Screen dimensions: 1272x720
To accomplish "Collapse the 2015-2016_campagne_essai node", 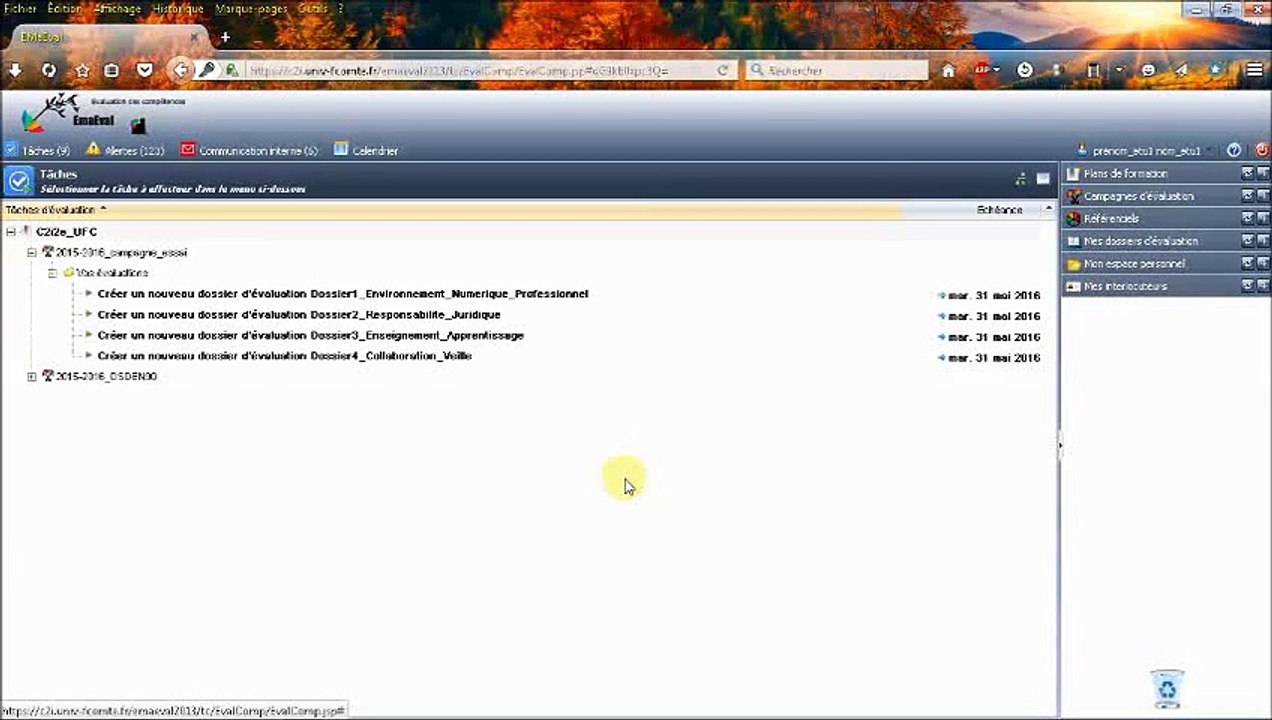I will coord(31,253).
